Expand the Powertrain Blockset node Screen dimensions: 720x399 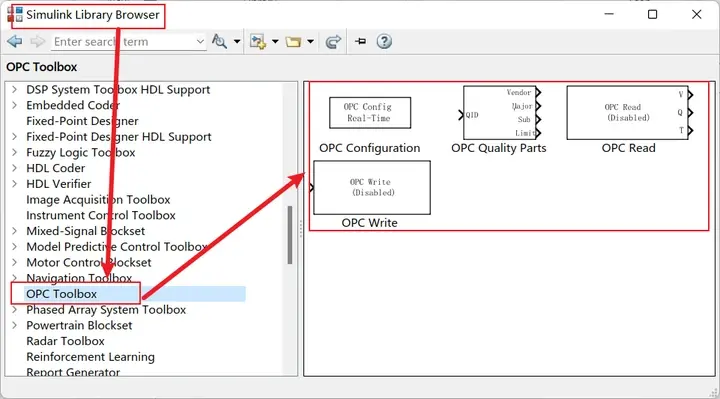(14, 325)
